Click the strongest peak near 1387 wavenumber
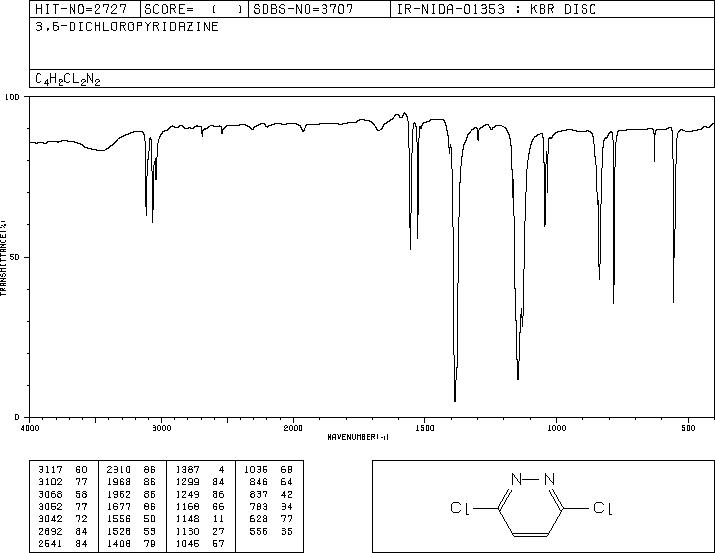The image size is (715, 553). [455, 397]
